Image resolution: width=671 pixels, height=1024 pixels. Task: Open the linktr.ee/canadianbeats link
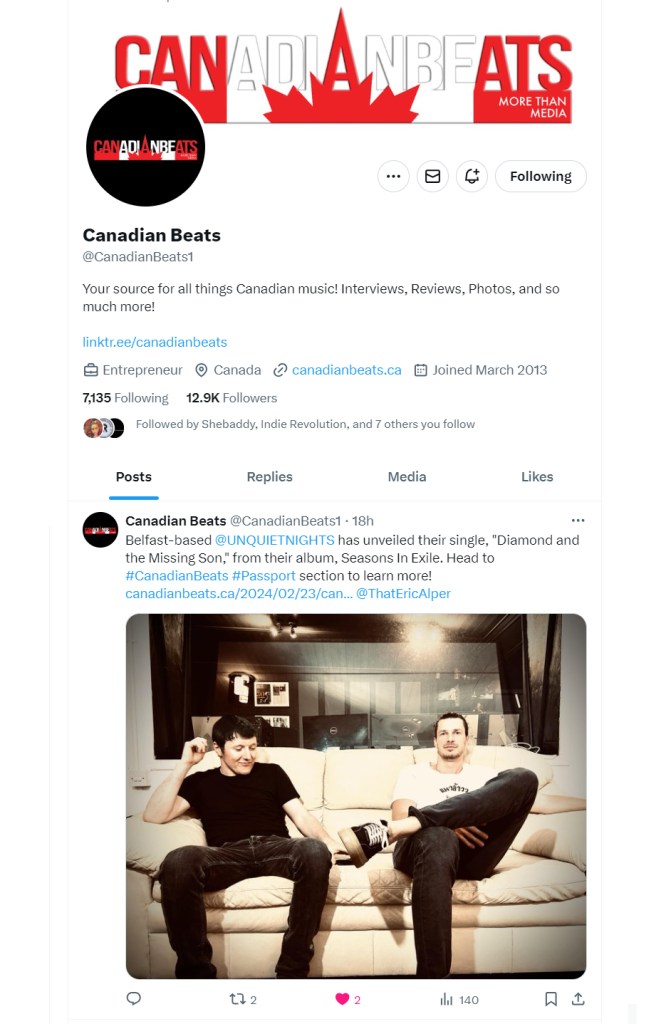[x=155, y=342]
